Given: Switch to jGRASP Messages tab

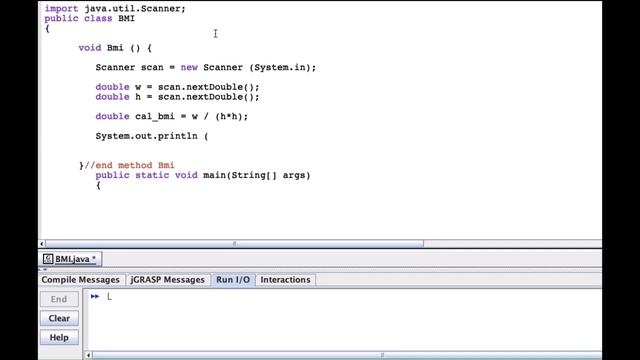Looking at the screenshot, I should tap(167, 280).
